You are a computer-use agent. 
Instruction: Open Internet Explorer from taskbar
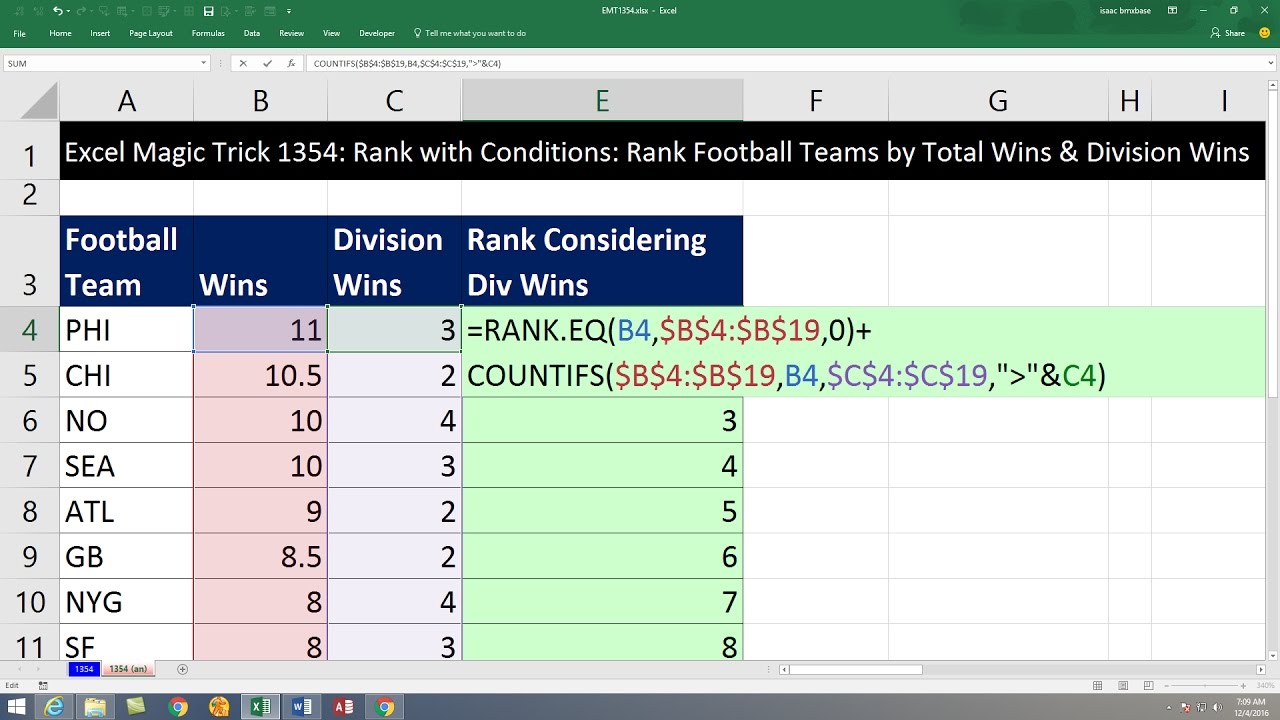point(53,707)
